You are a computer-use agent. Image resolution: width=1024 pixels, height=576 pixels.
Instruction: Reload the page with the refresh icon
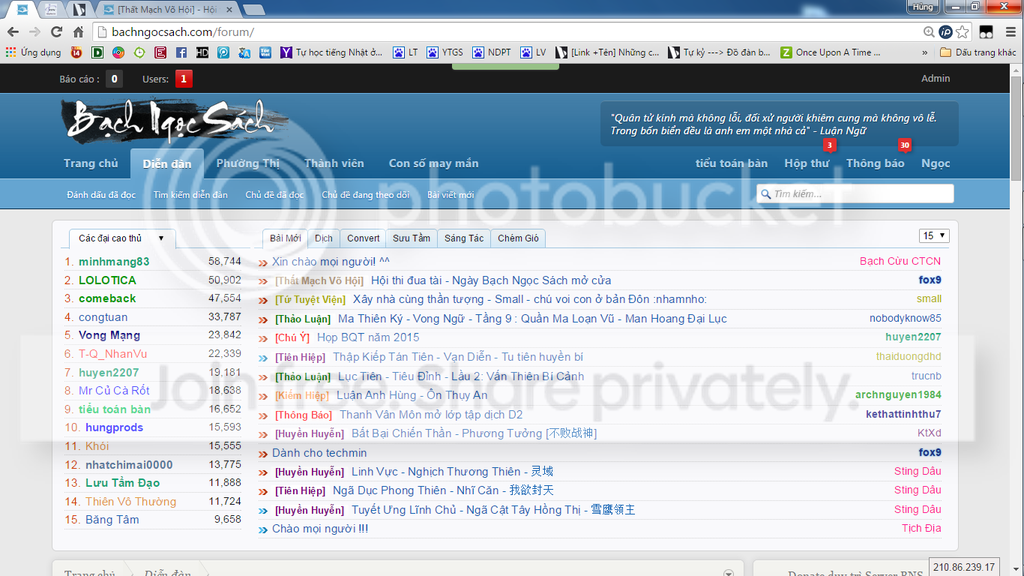click(x=56, y=32)
